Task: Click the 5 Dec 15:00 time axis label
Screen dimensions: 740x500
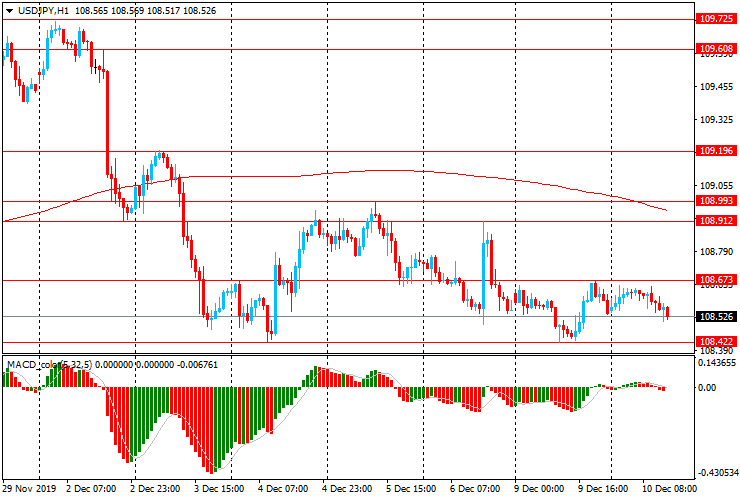Action: pos(411,488)
